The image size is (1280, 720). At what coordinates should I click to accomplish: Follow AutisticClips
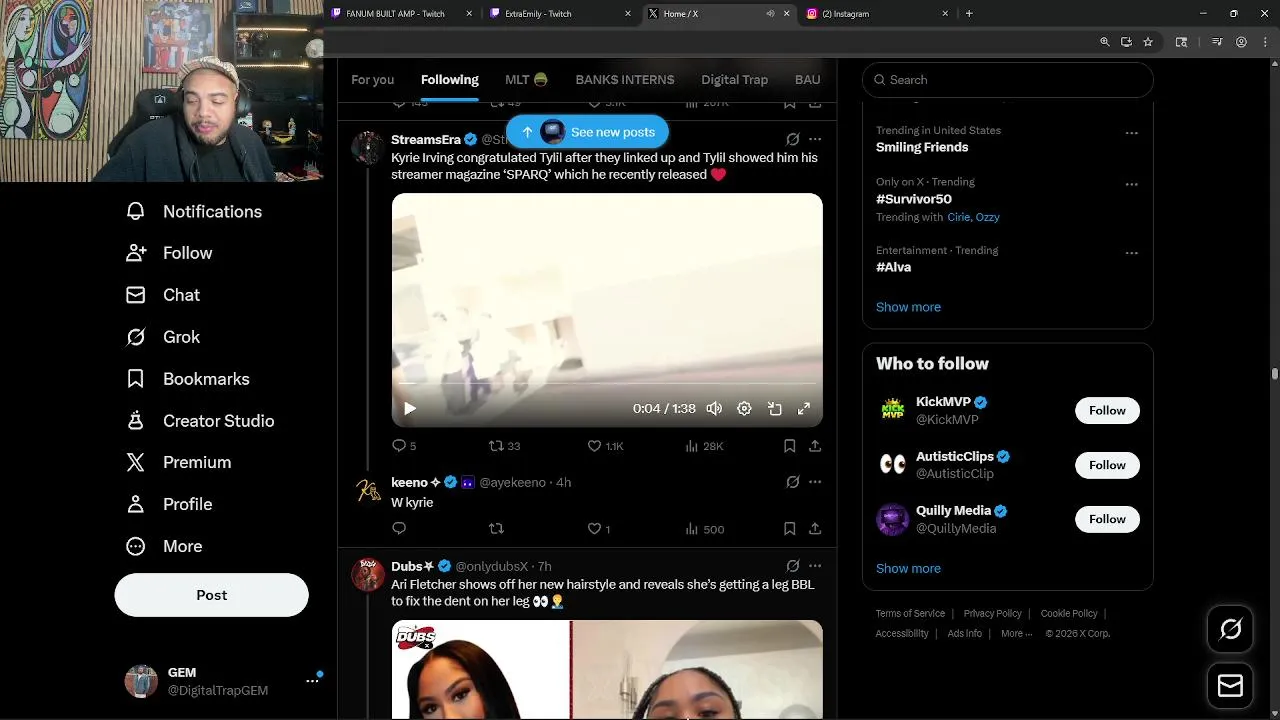(1107, 465)
